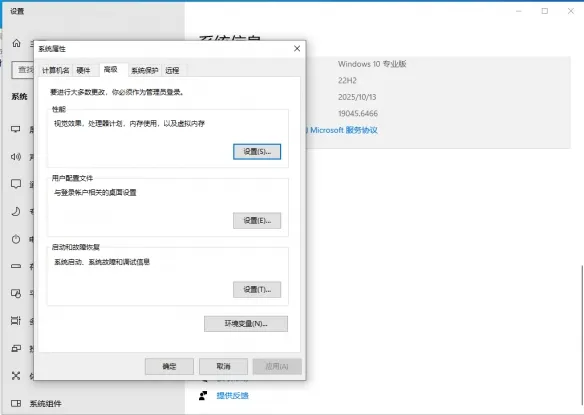Image resolution: width=584 pixels, height=415 pixels.
Task: Open 环境变量(N)... dialog
Action: click(246, 324)
